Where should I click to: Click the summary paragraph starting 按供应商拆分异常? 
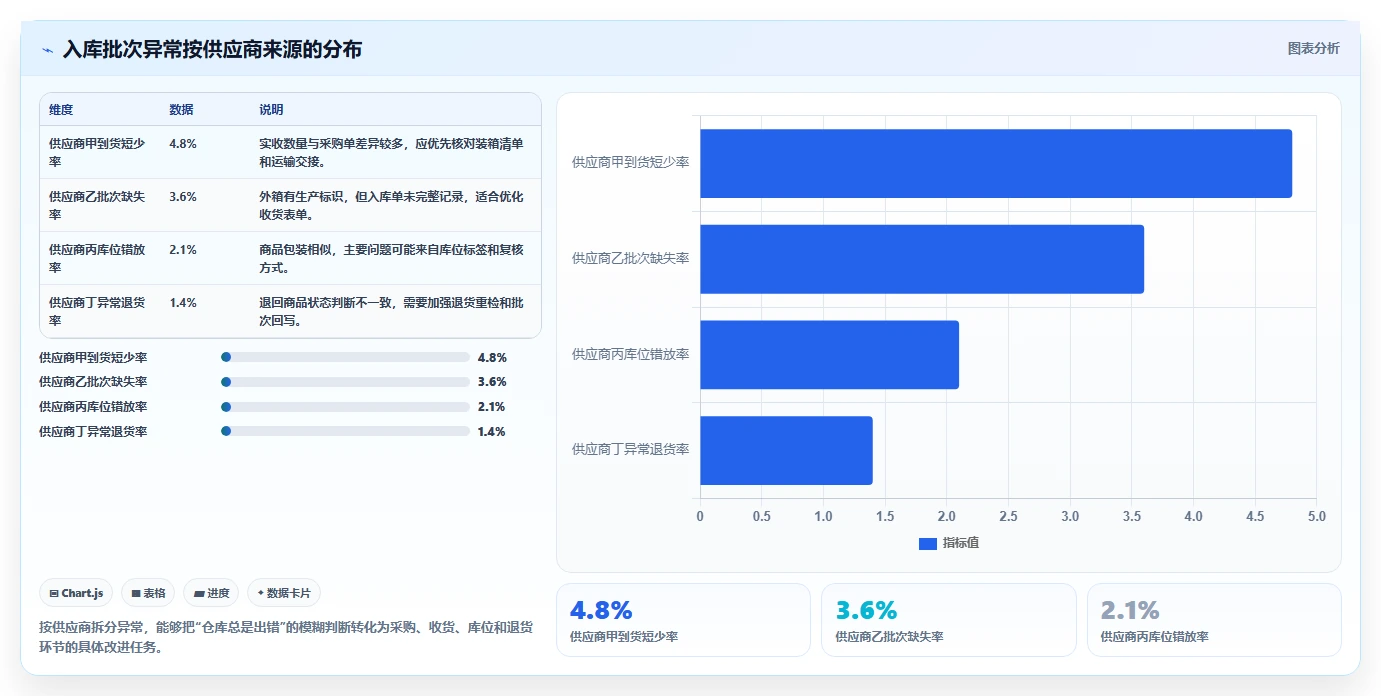tap(286, 637)
